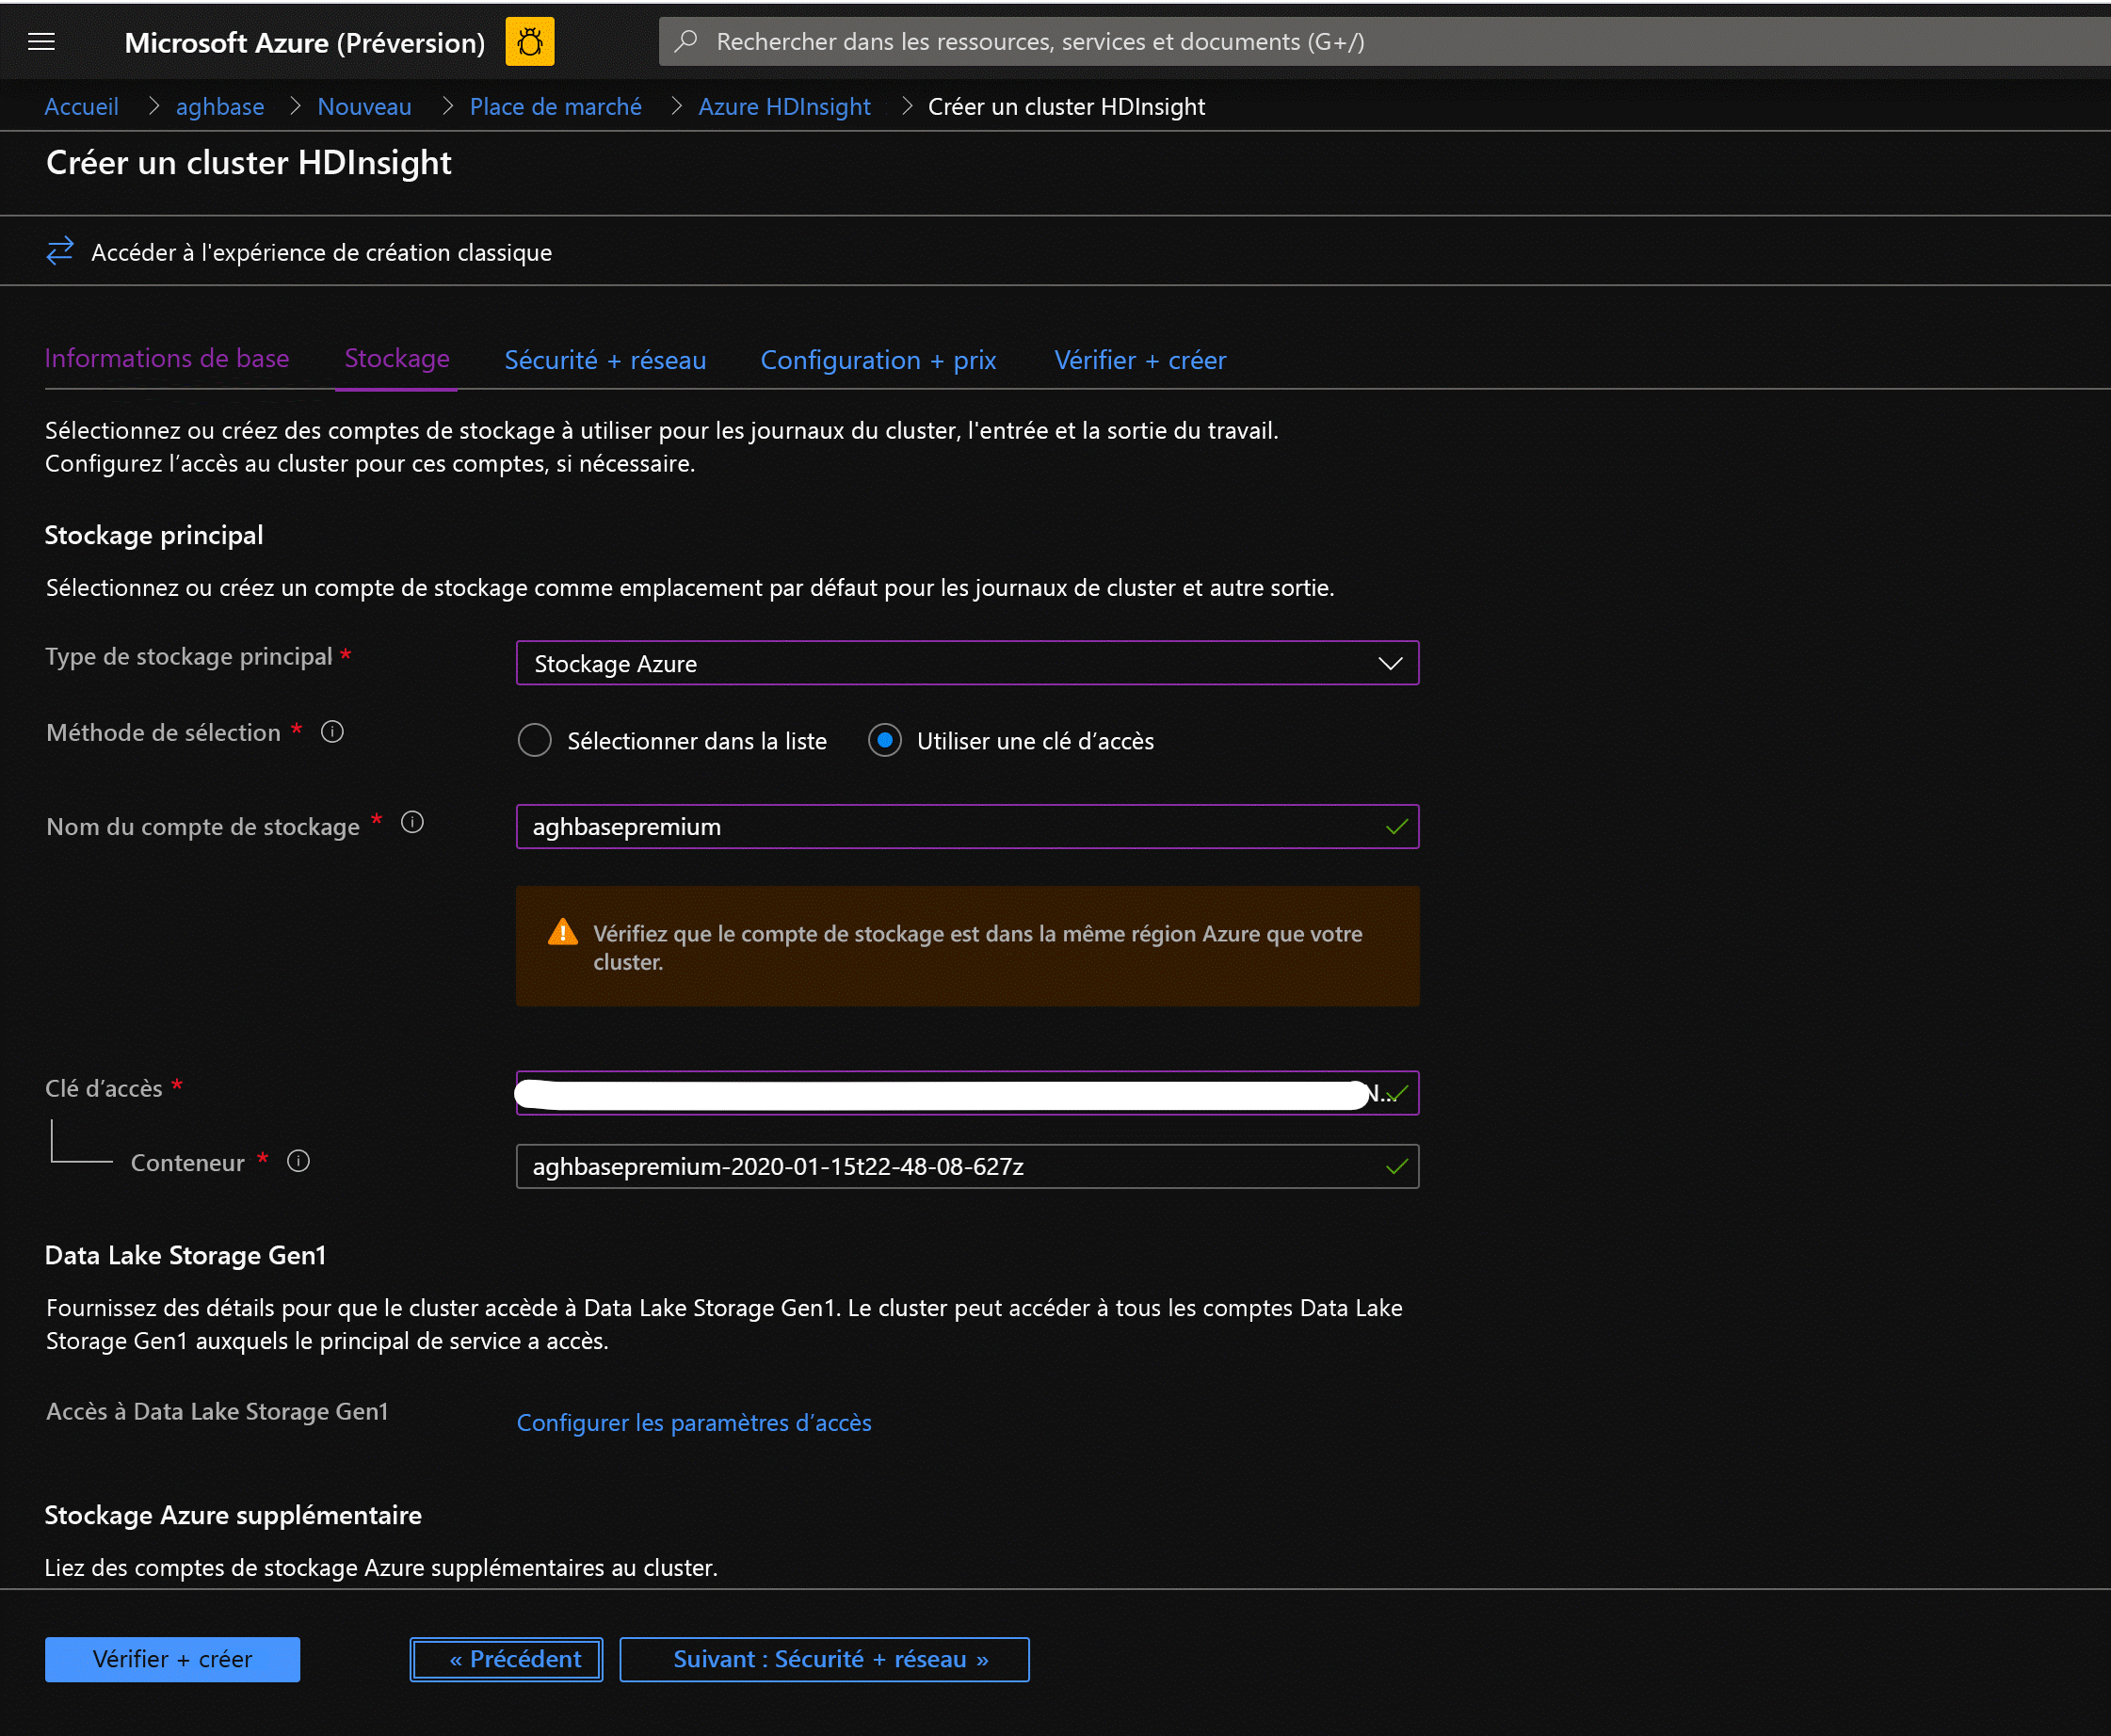Show info icon next to Conteneur
2111x1736 pixels.
click(298, 1161)
